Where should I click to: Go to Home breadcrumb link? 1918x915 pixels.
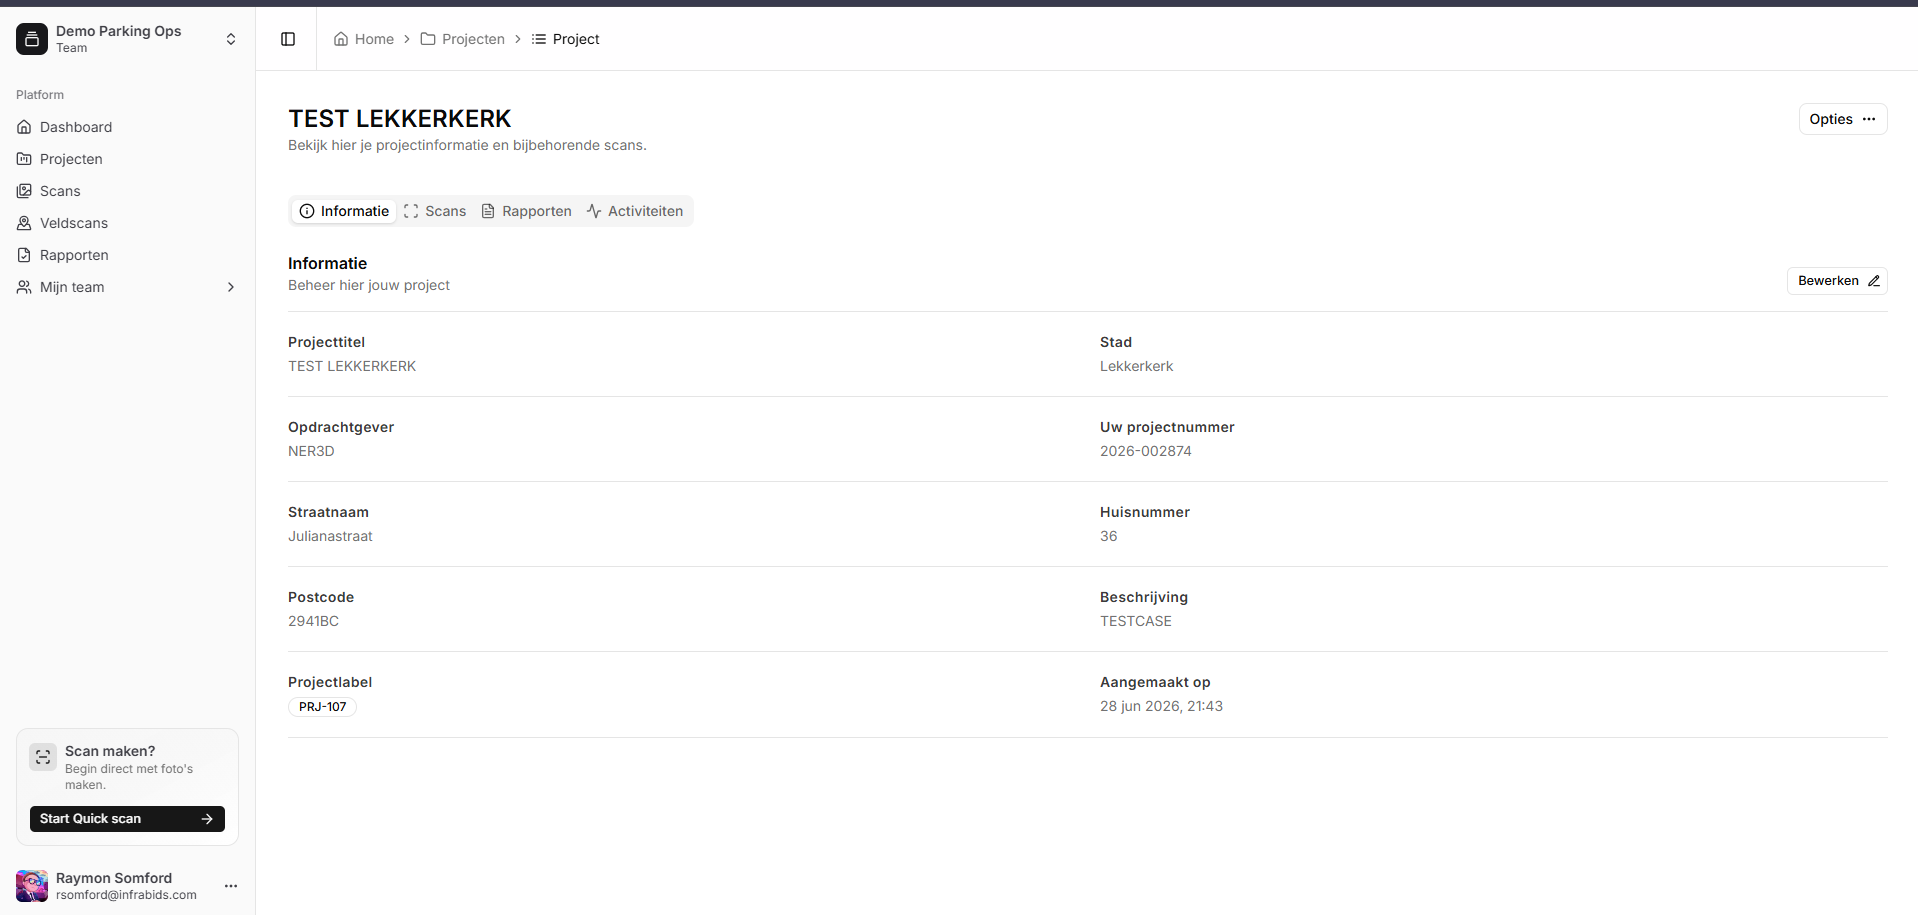[364, 39]
